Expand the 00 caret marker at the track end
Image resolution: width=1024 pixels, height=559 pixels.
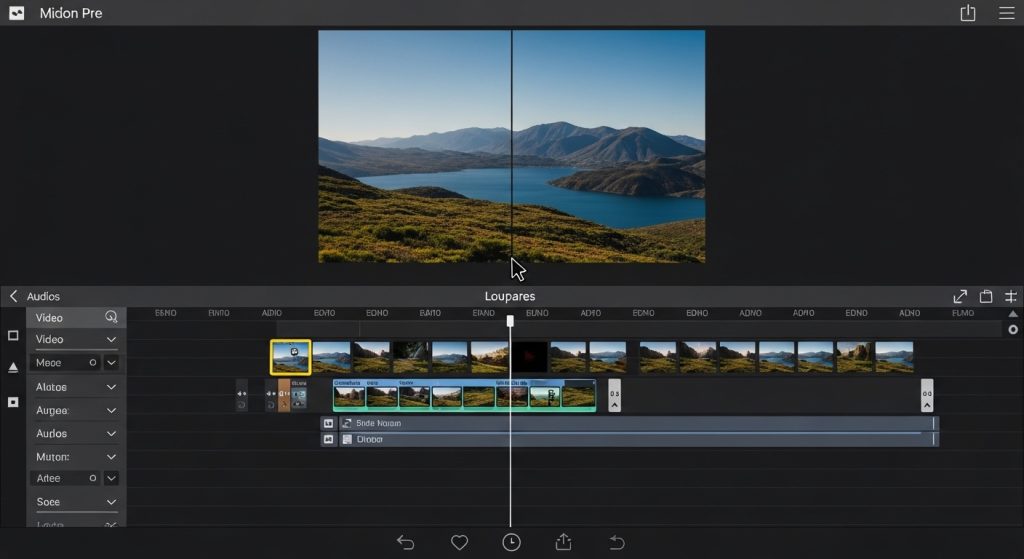[x=927, y=396]
